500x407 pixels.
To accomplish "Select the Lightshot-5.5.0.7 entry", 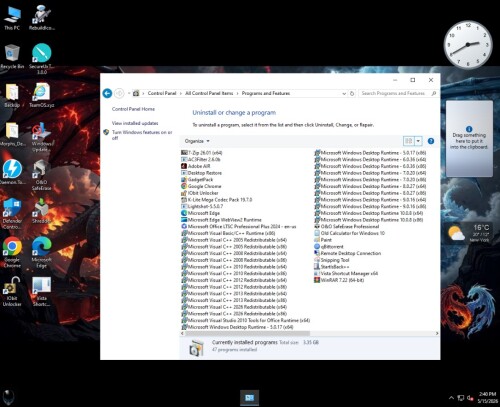I will pos(202,206).
